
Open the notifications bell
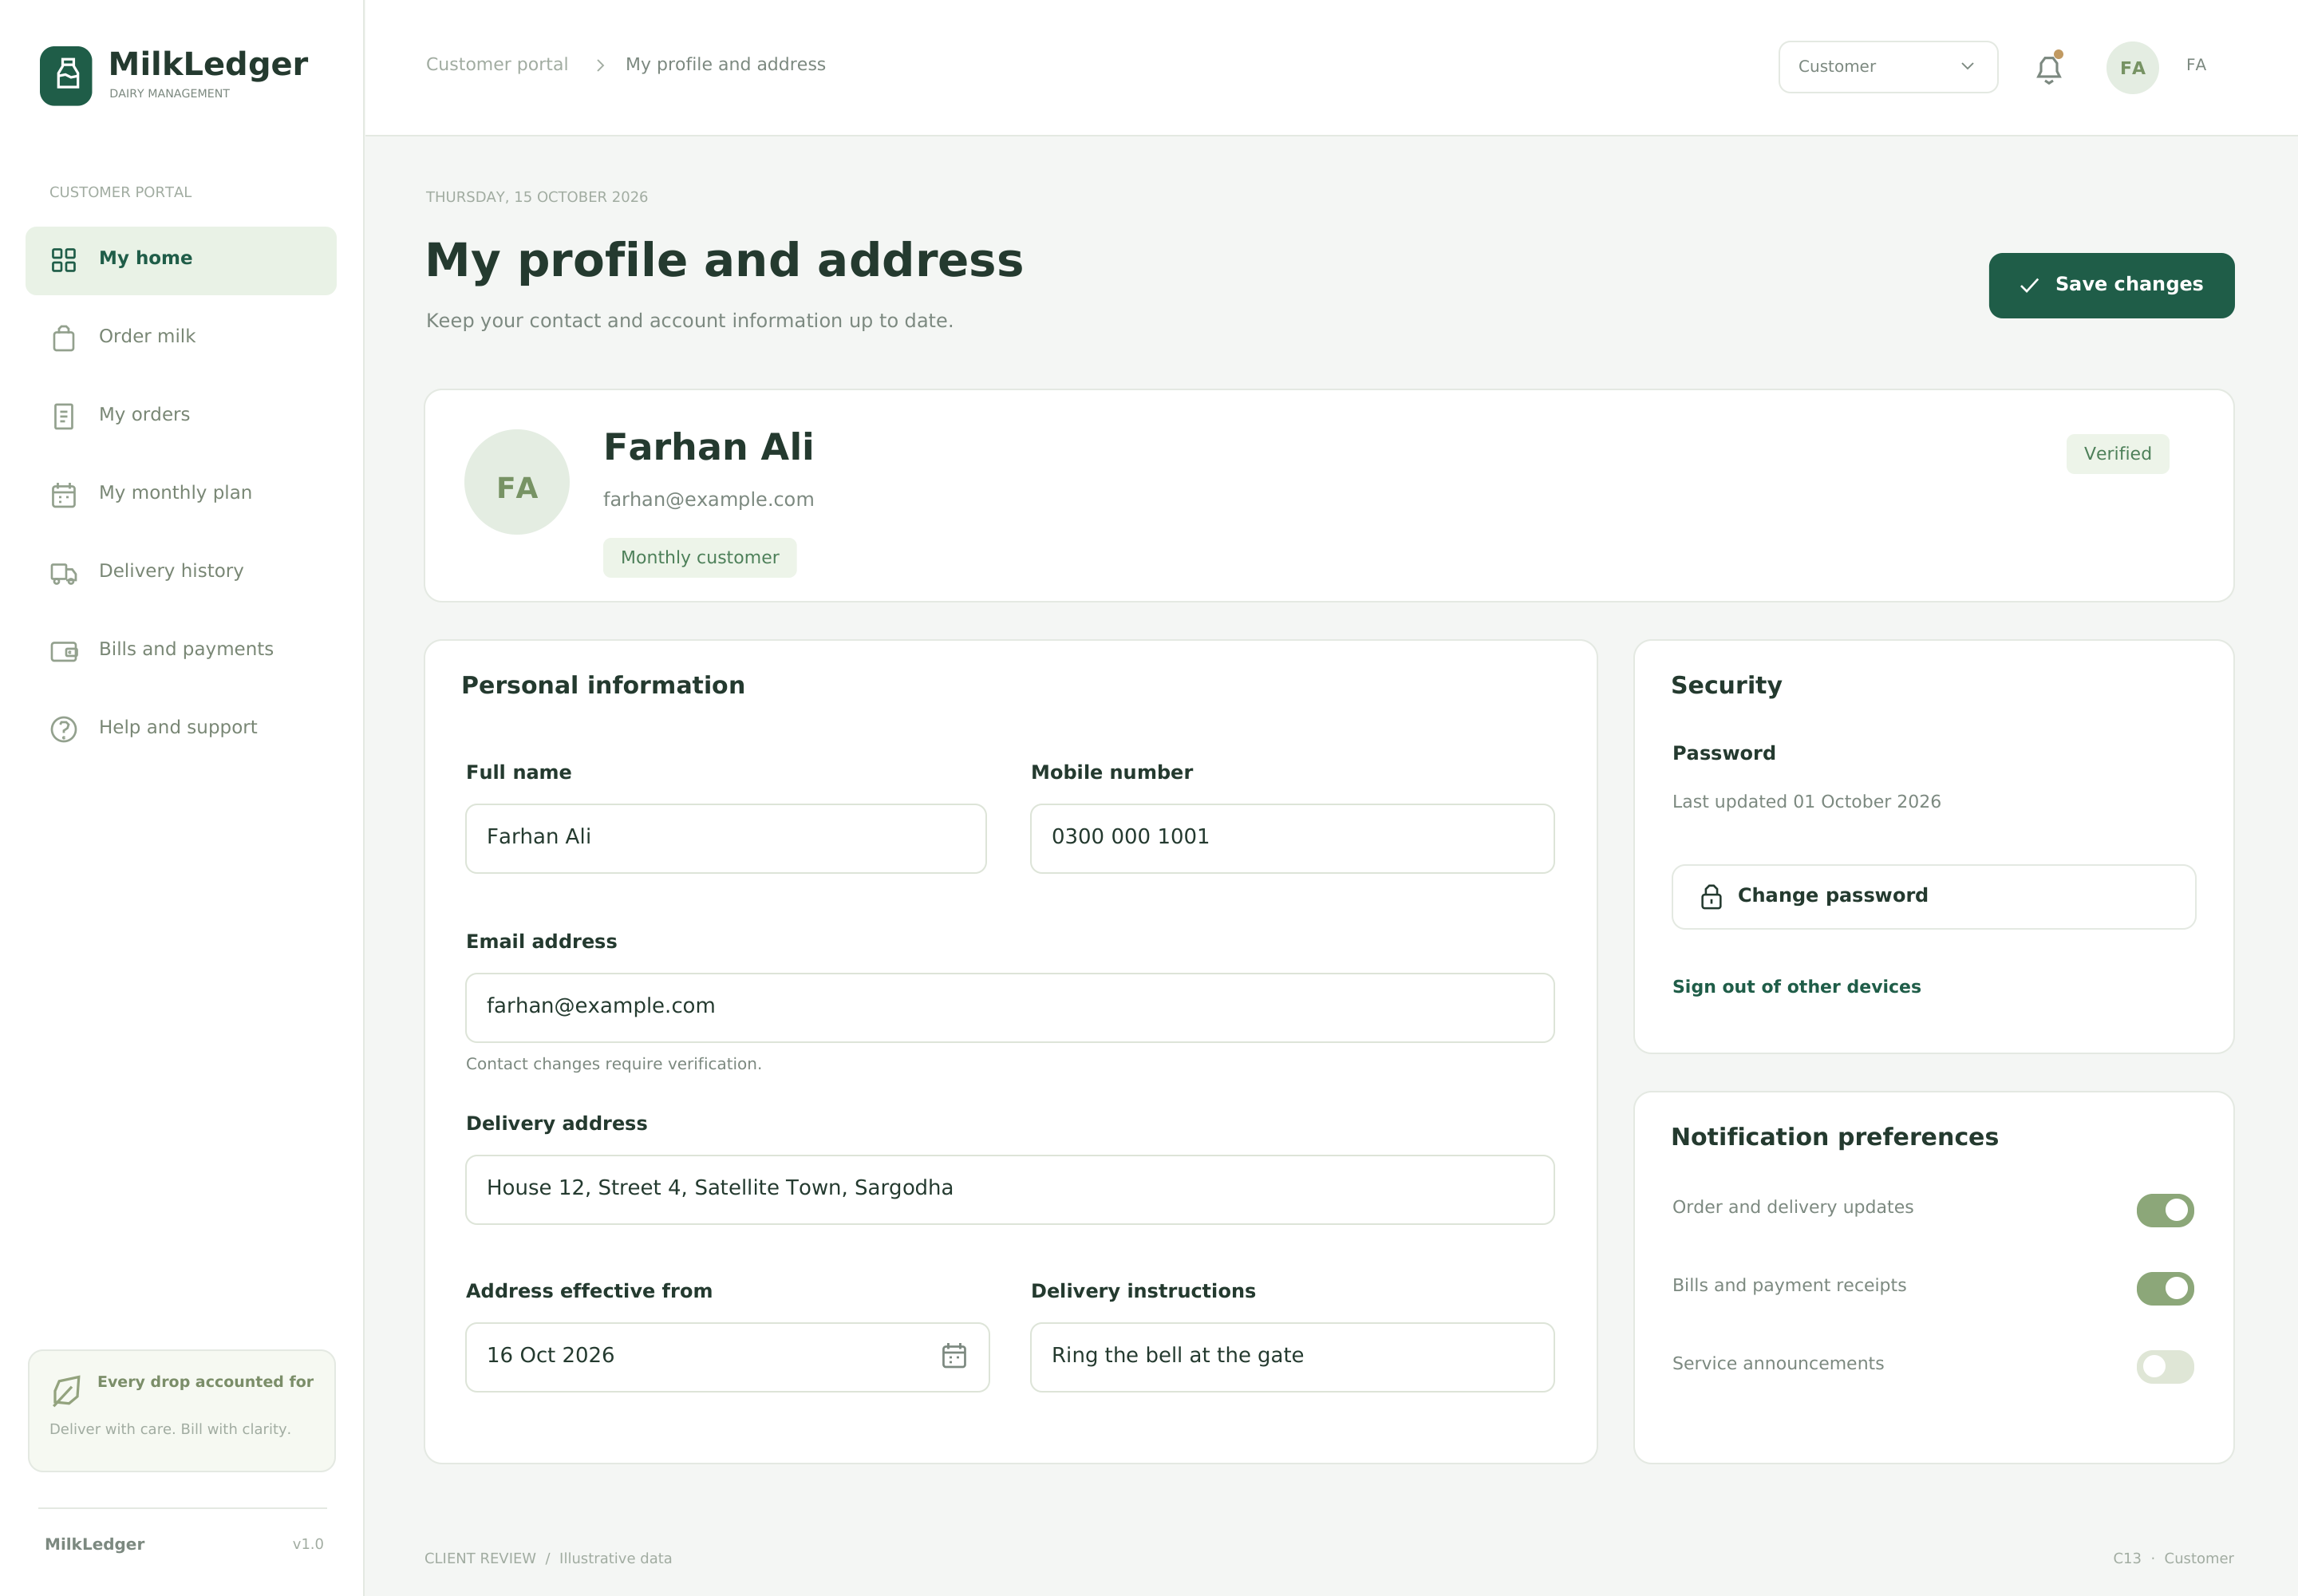2049,68
